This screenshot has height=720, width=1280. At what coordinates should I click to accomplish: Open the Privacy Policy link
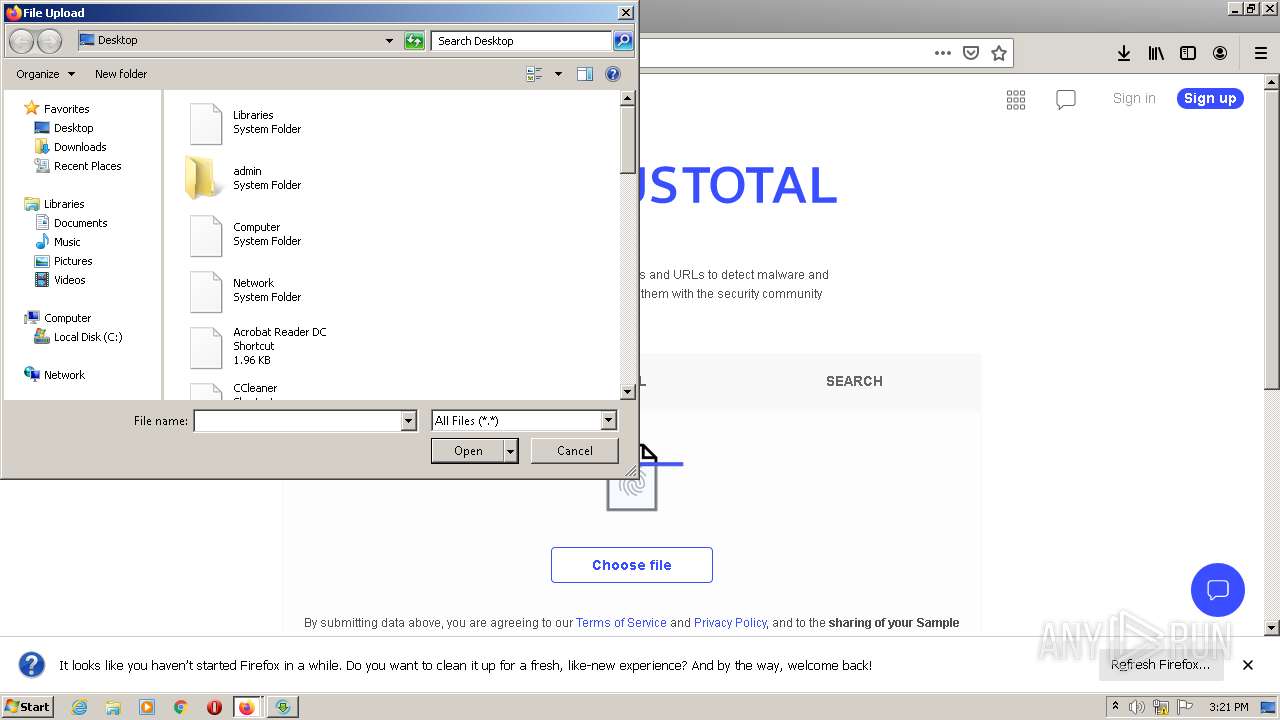[730, 622]
